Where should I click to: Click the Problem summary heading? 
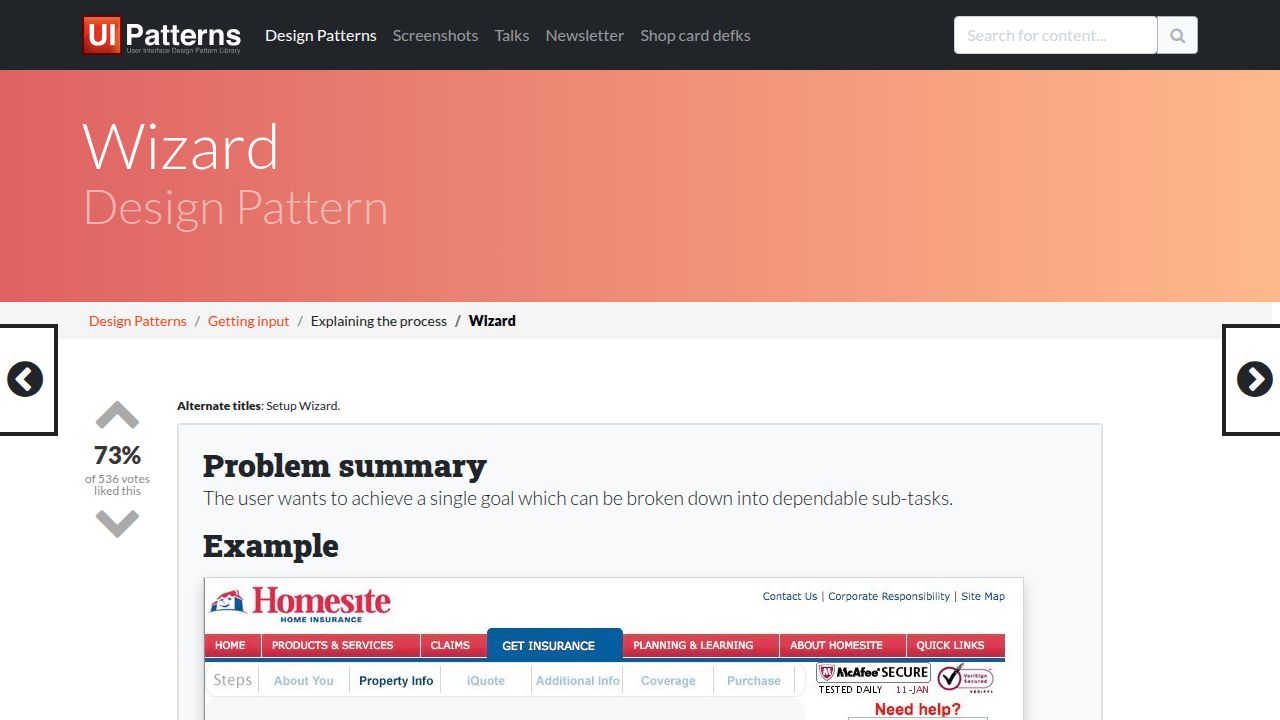[x=345, y=466]
